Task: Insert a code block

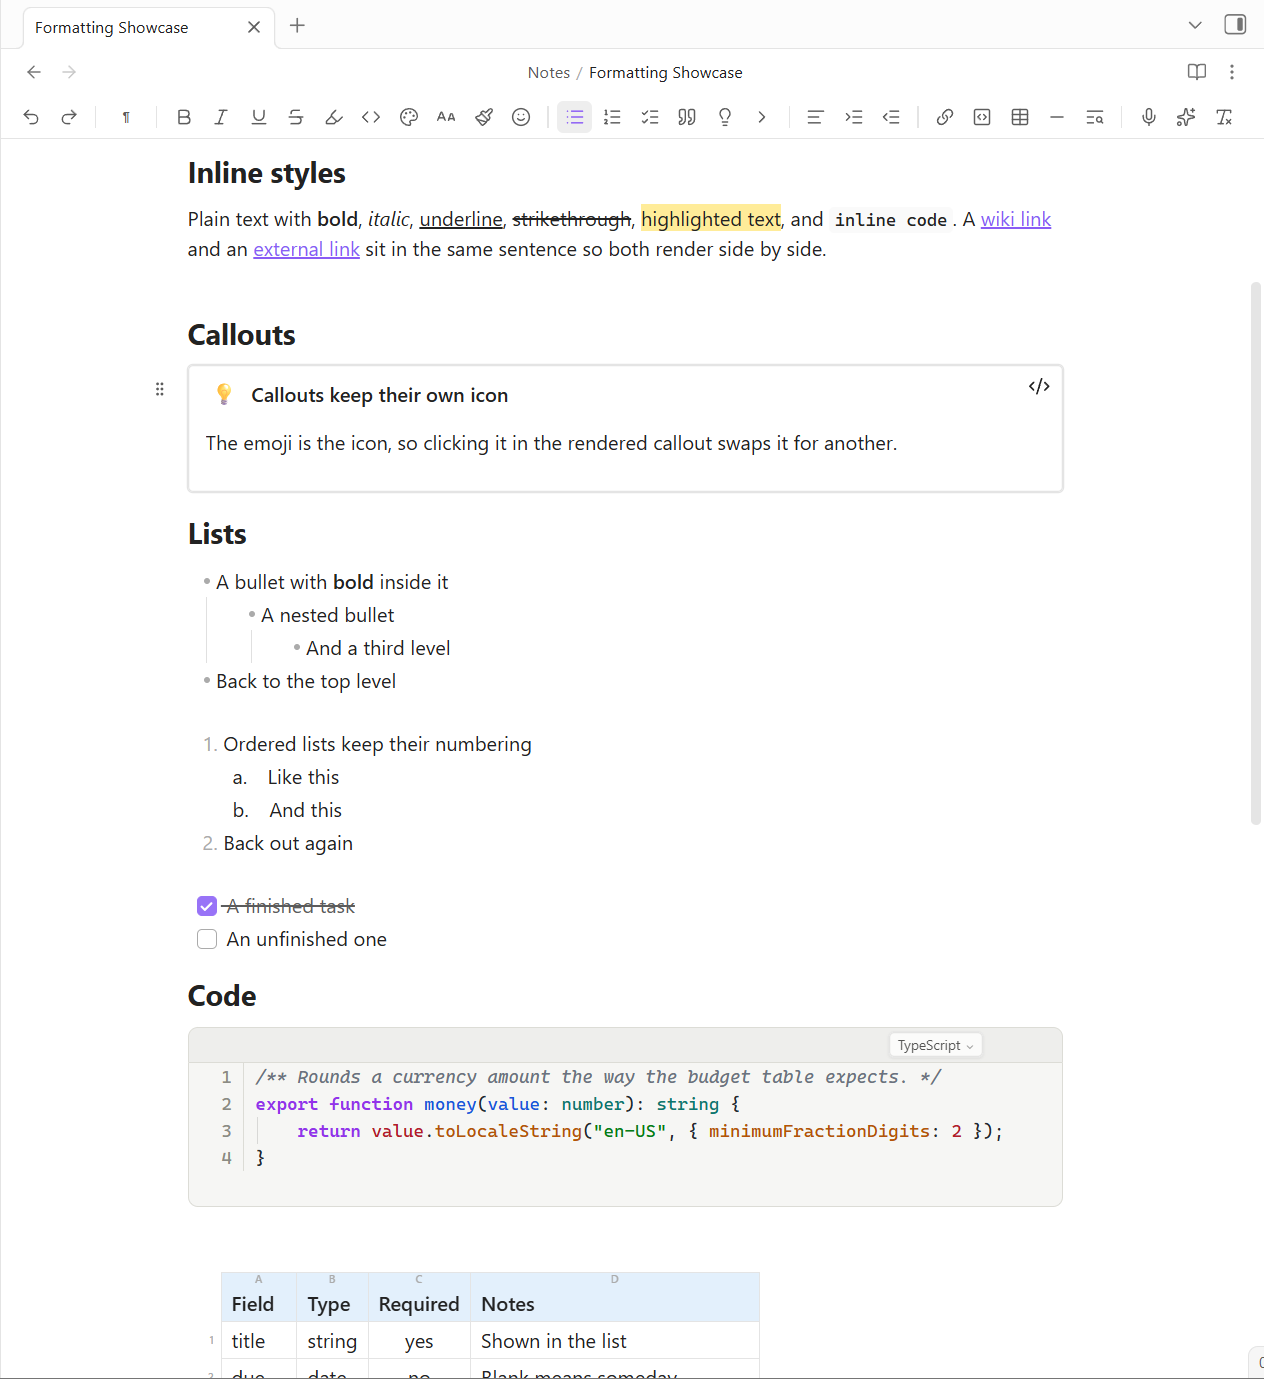Action: pos(982,117)
